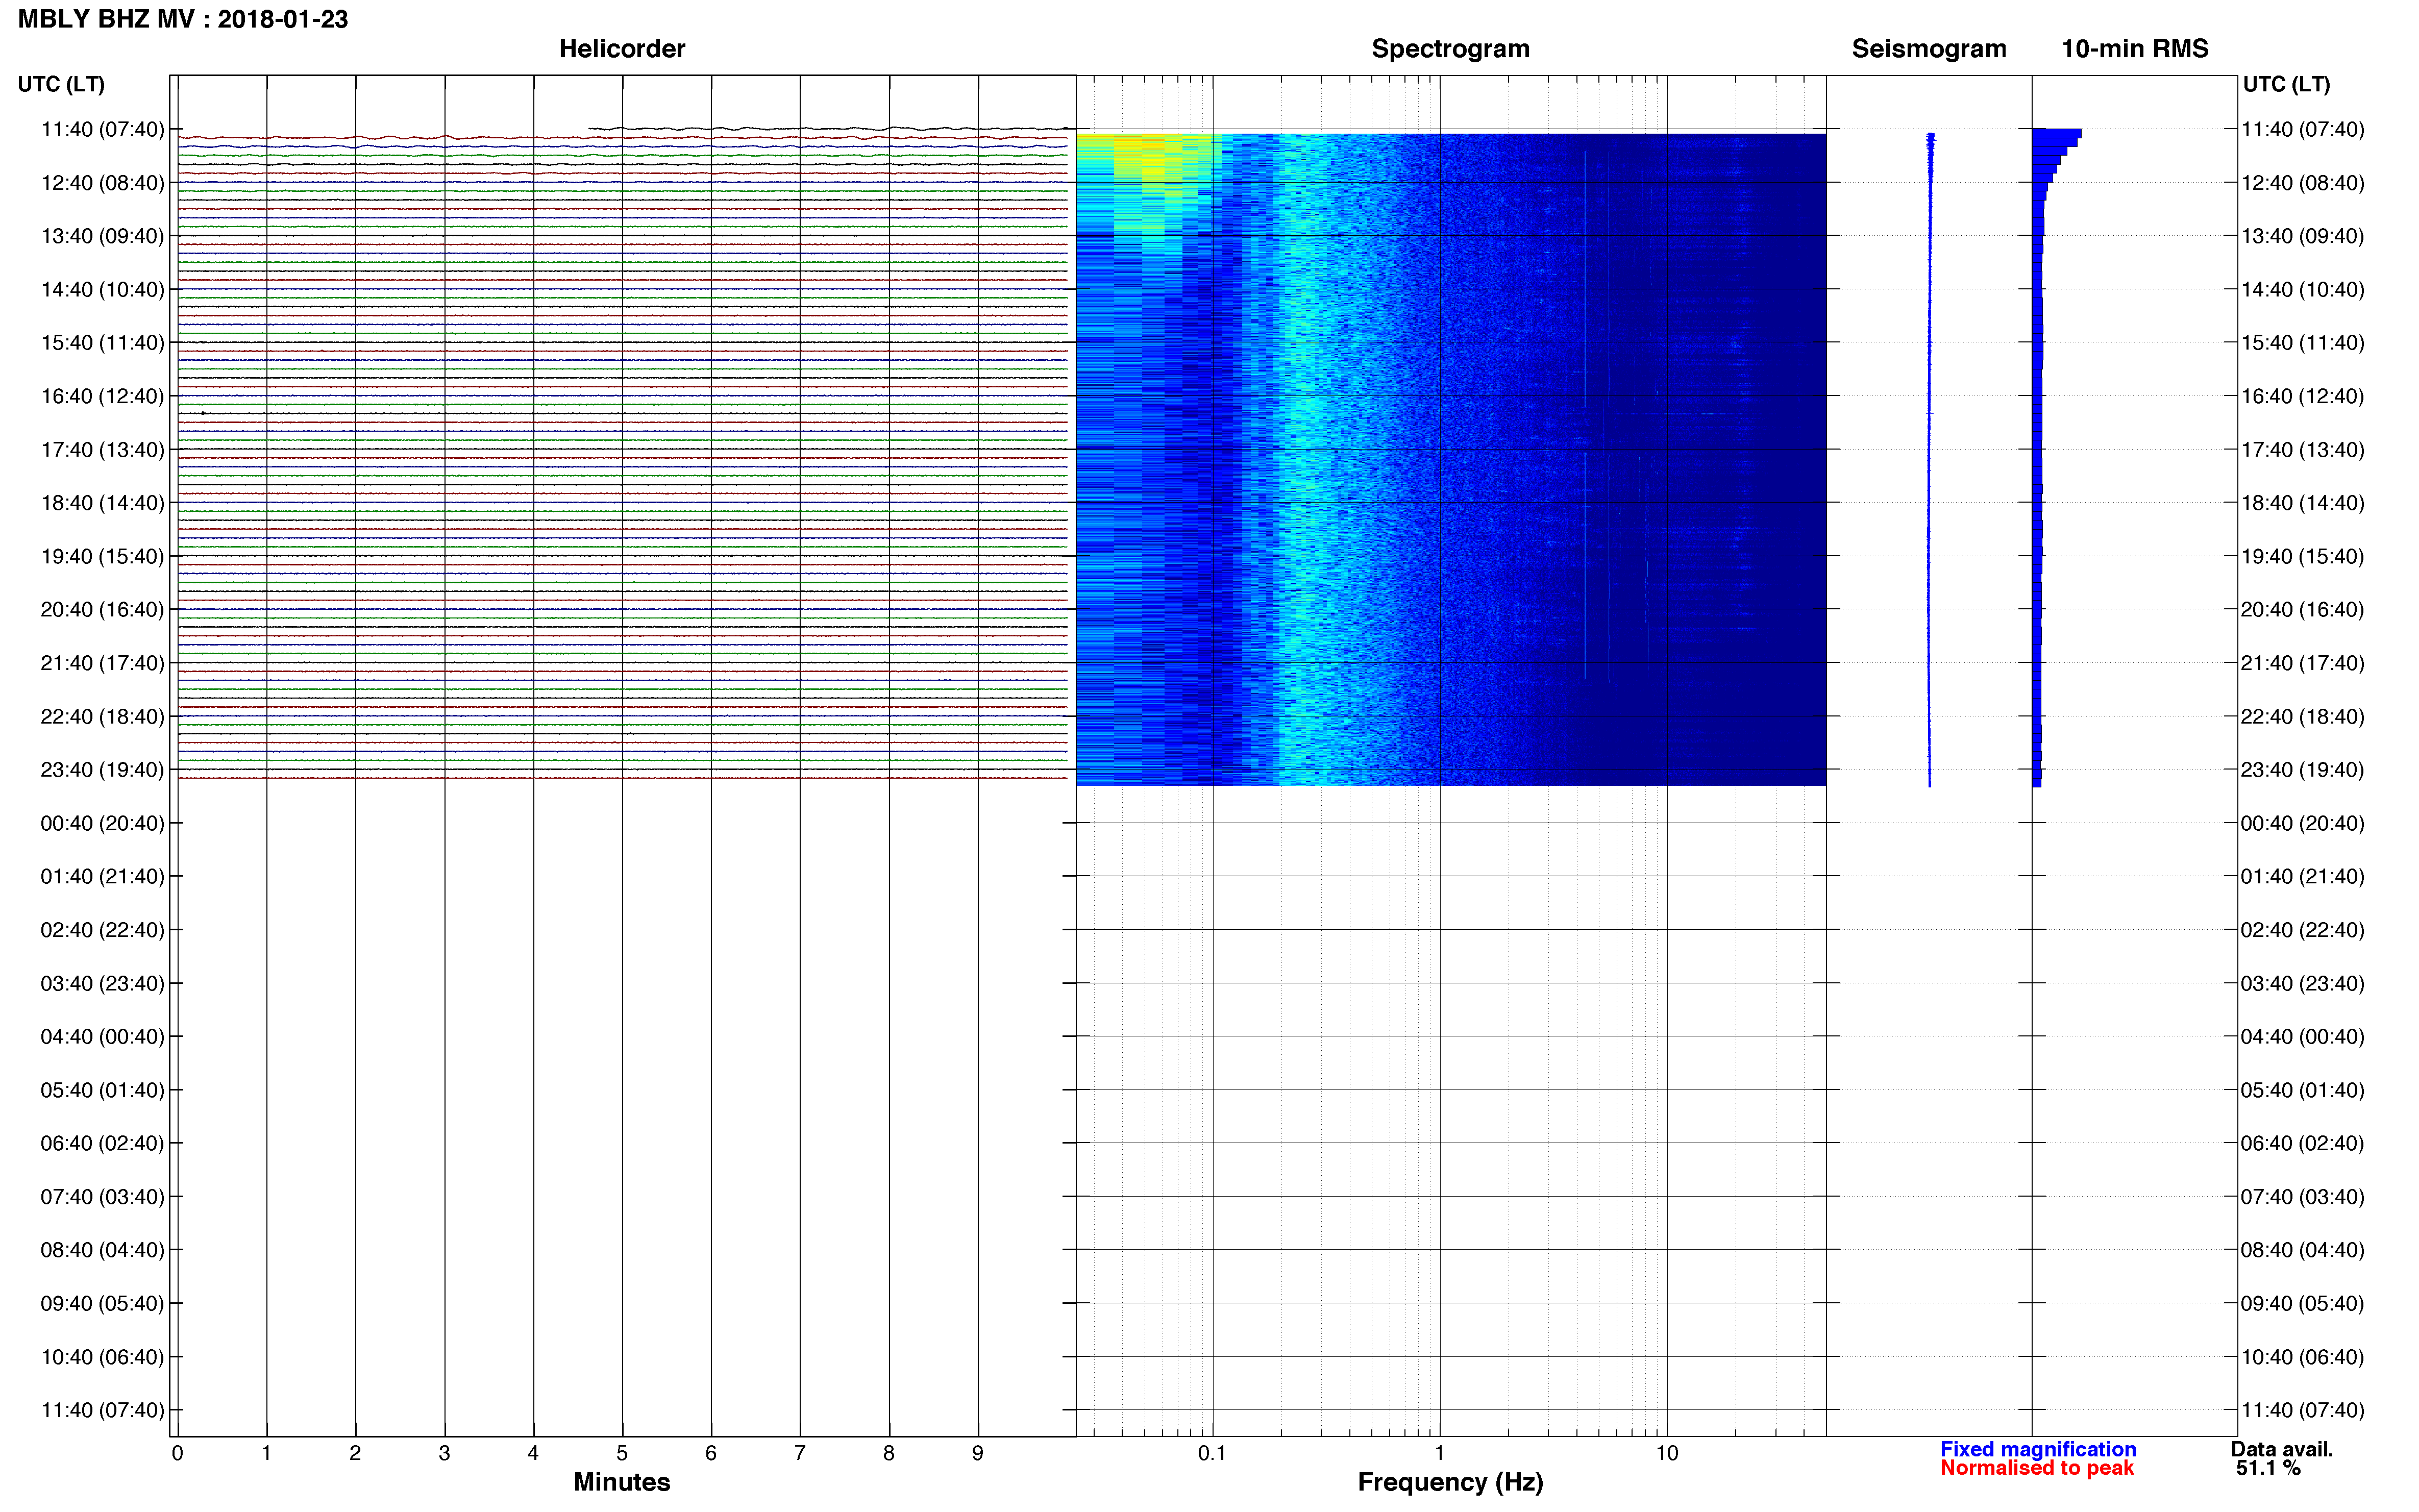Click right-axis time label 08:40 (04:40)
Screen dimensions: 2419x1512
(2302, 1250)
